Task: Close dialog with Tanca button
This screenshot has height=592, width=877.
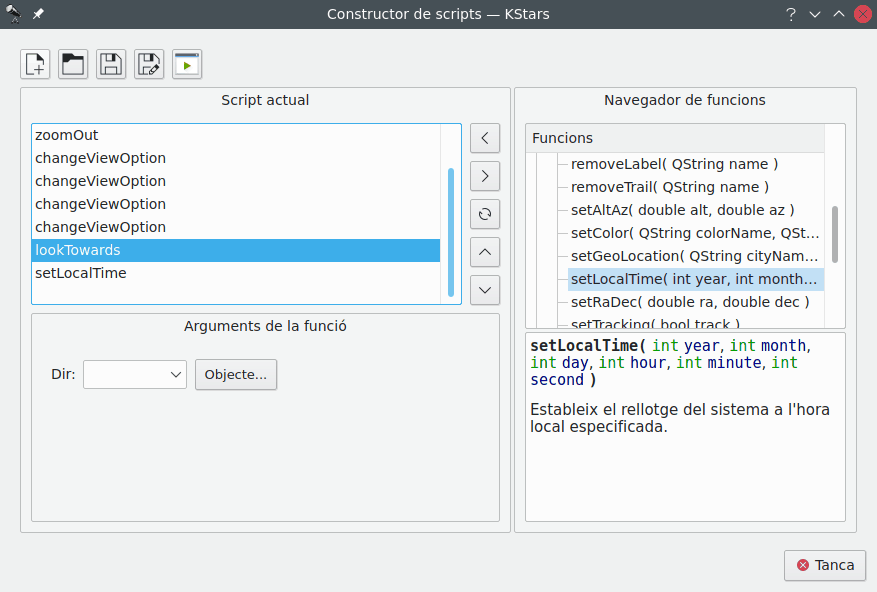Action: click(825, 565)
